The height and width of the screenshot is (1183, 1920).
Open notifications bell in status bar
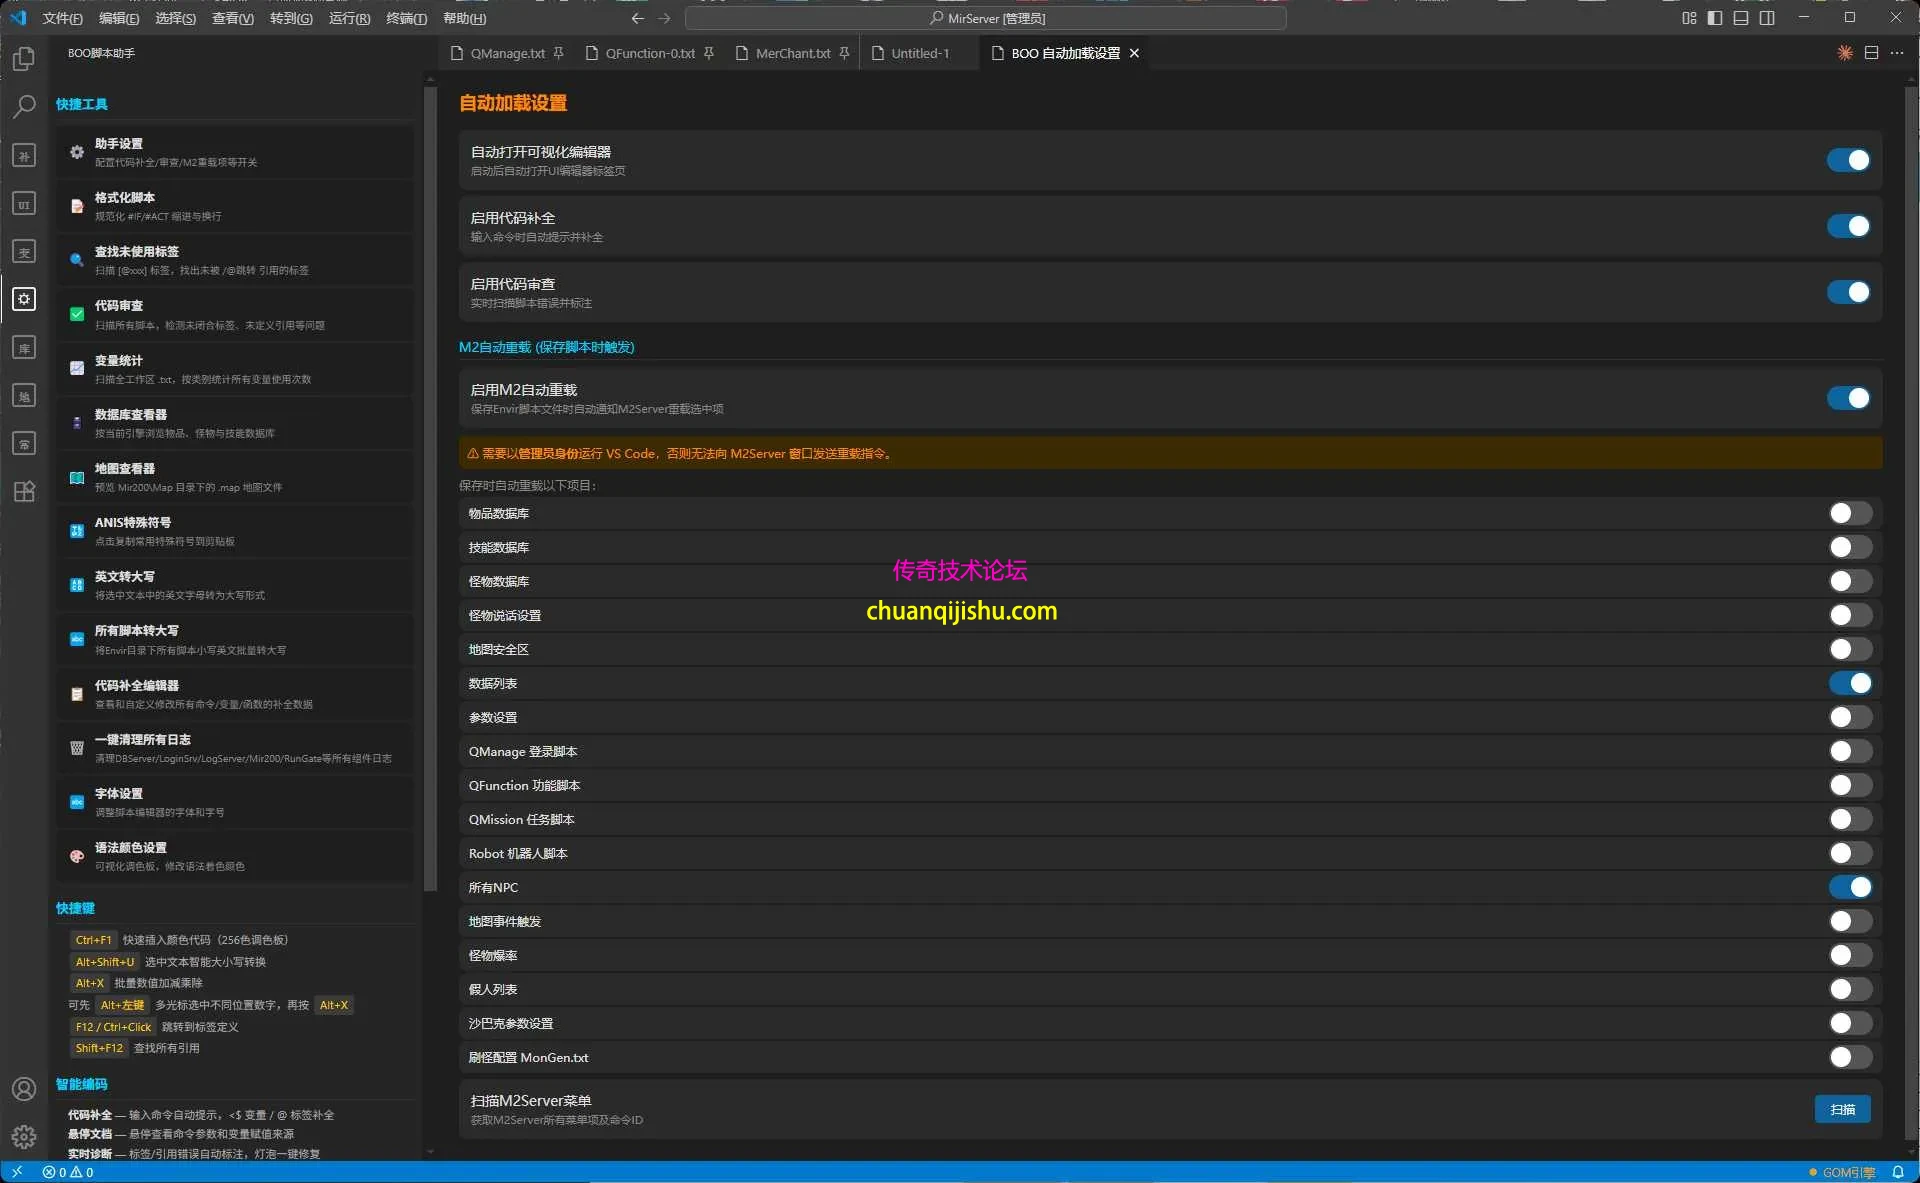(x=1897, y=1172)
